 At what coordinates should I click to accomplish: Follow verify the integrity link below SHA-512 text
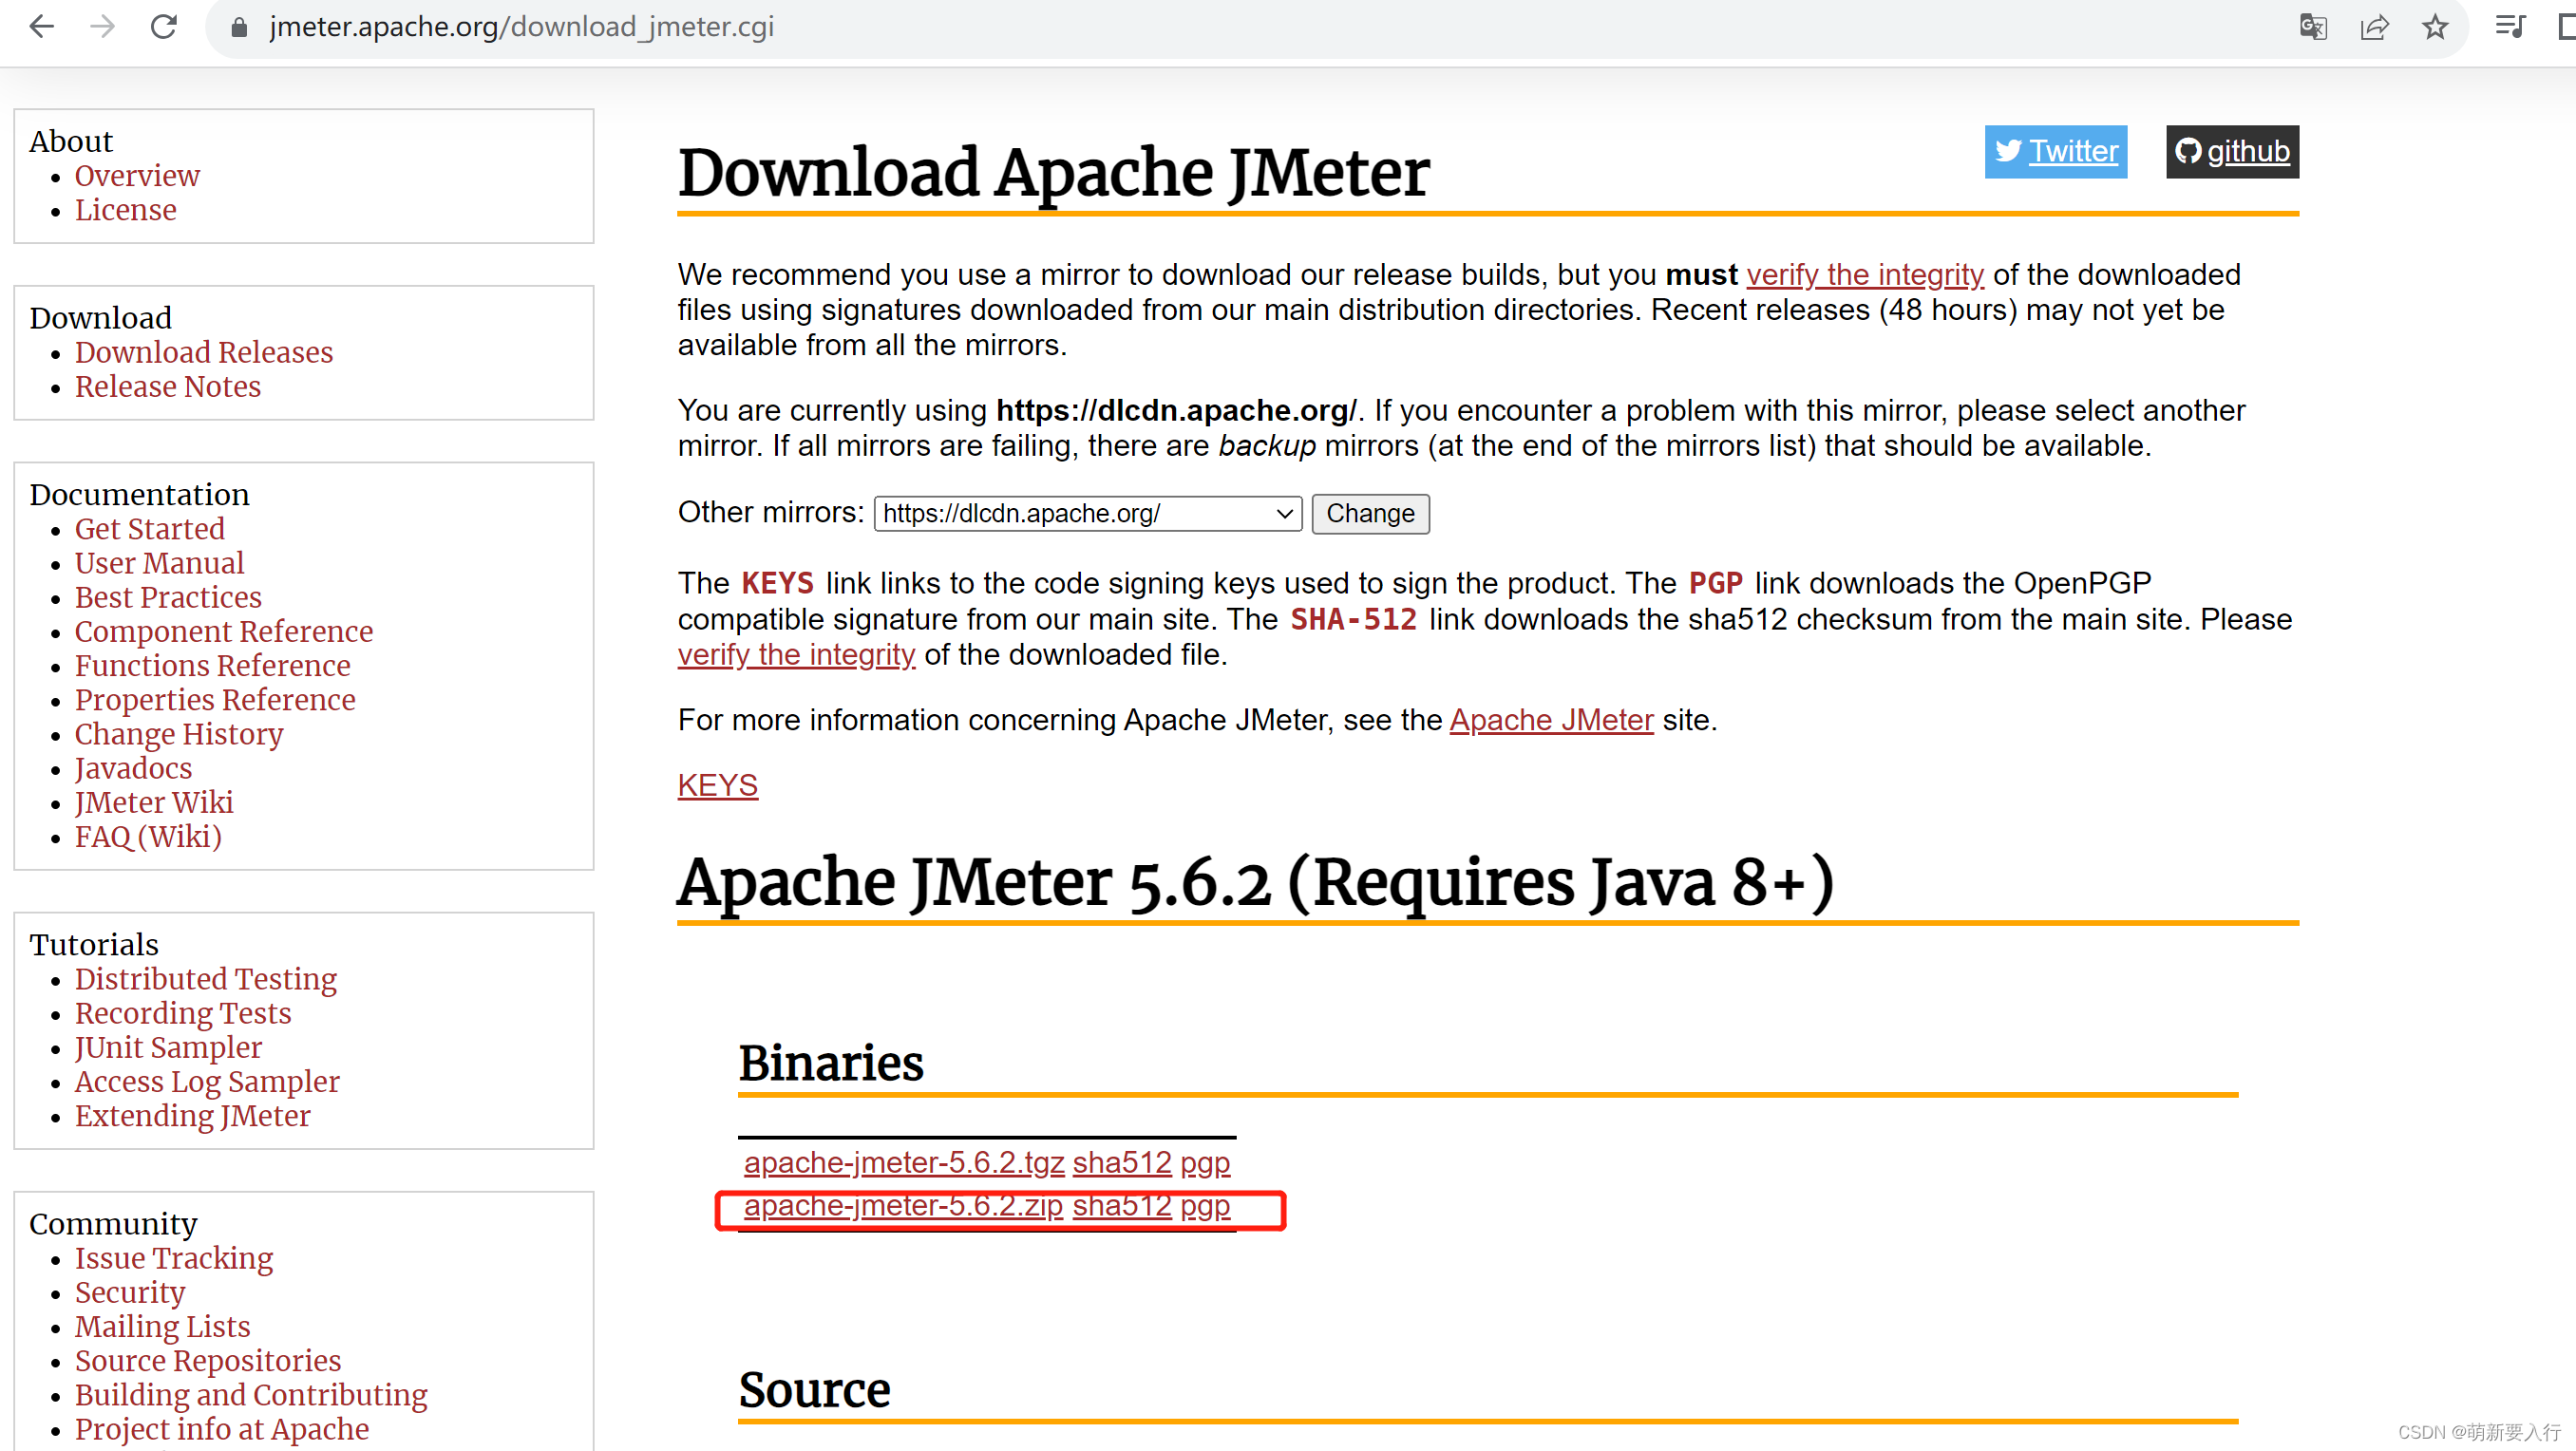796,655
